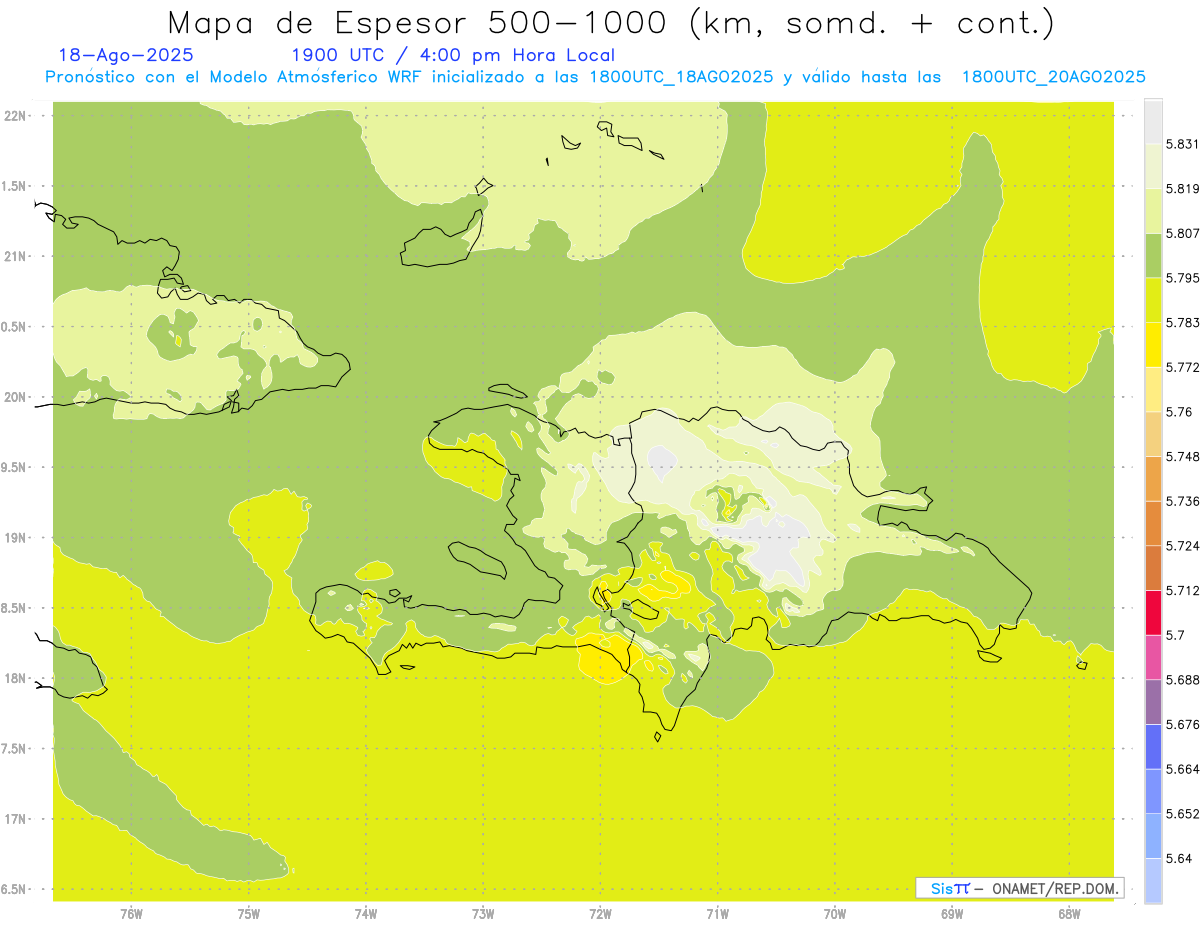
Task: Pick the purple legend swatch between 5.688 and 5.676
Action: coord(1153,701)
